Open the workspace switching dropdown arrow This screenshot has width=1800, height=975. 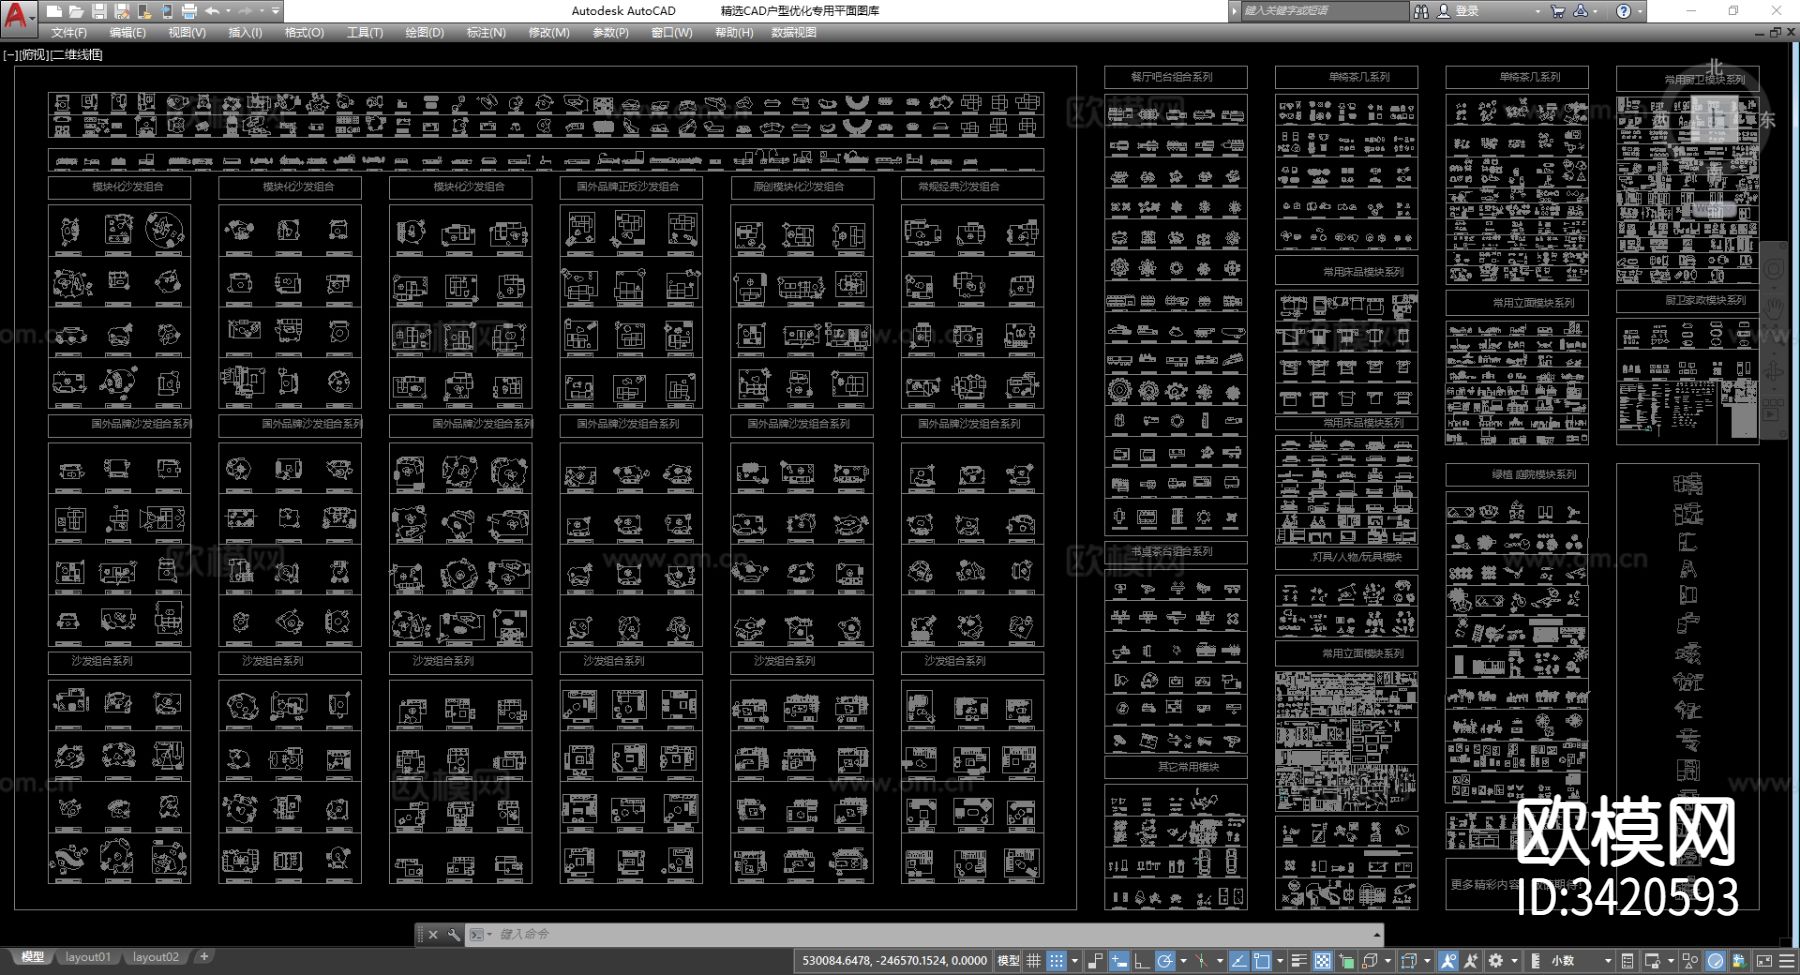click(1513, 961)
